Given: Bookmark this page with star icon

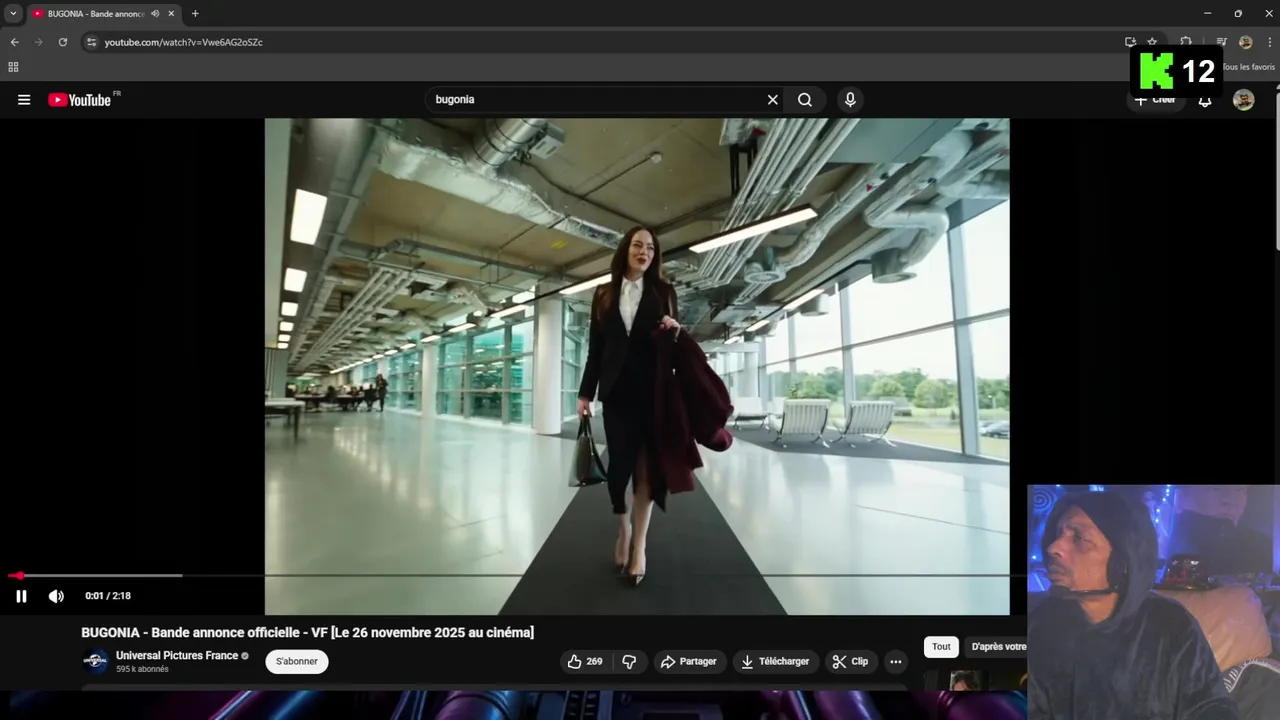Looking at the screenshot, I should (1152, 42).
